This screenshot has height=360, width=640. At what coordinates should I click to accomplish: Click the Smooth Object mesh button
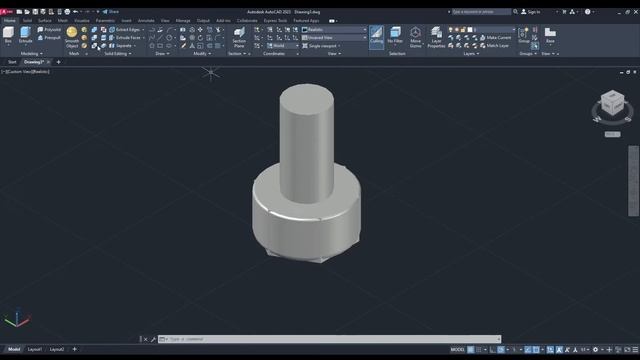point(72,38)
